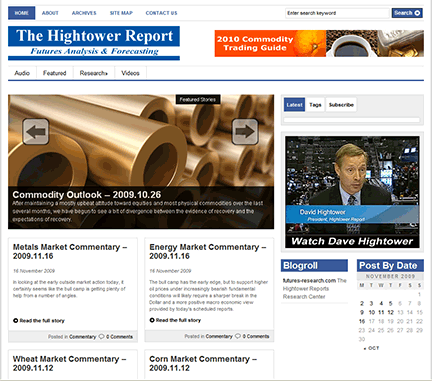Go to previous month « OCT in calendar
432x381 pixels.
(371, 348)
